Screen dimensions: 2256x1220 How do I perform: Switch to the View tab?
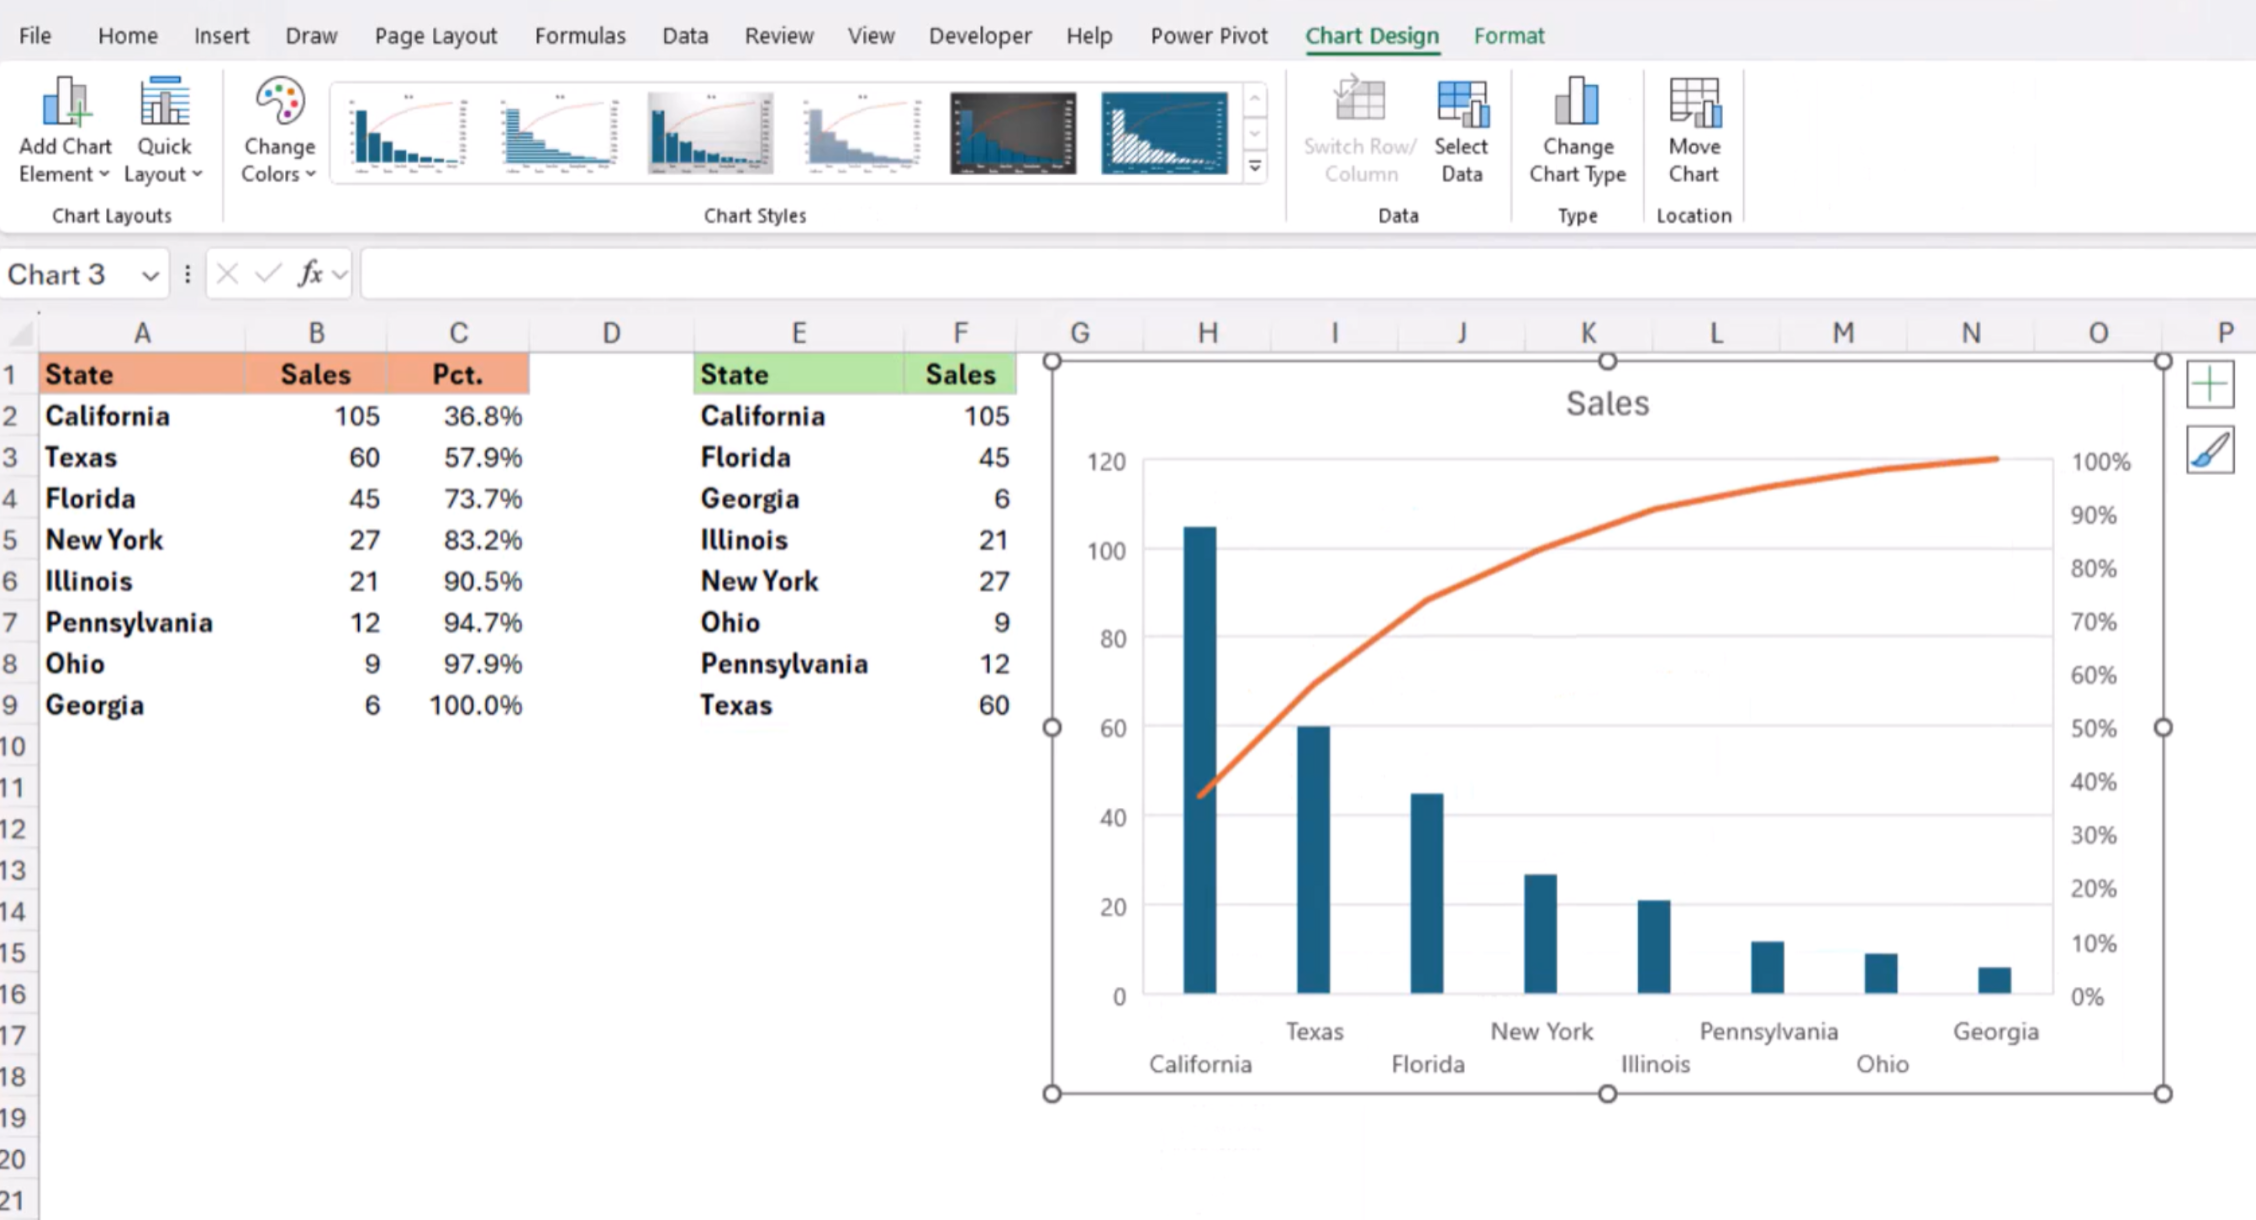click(x=871, y=36)
